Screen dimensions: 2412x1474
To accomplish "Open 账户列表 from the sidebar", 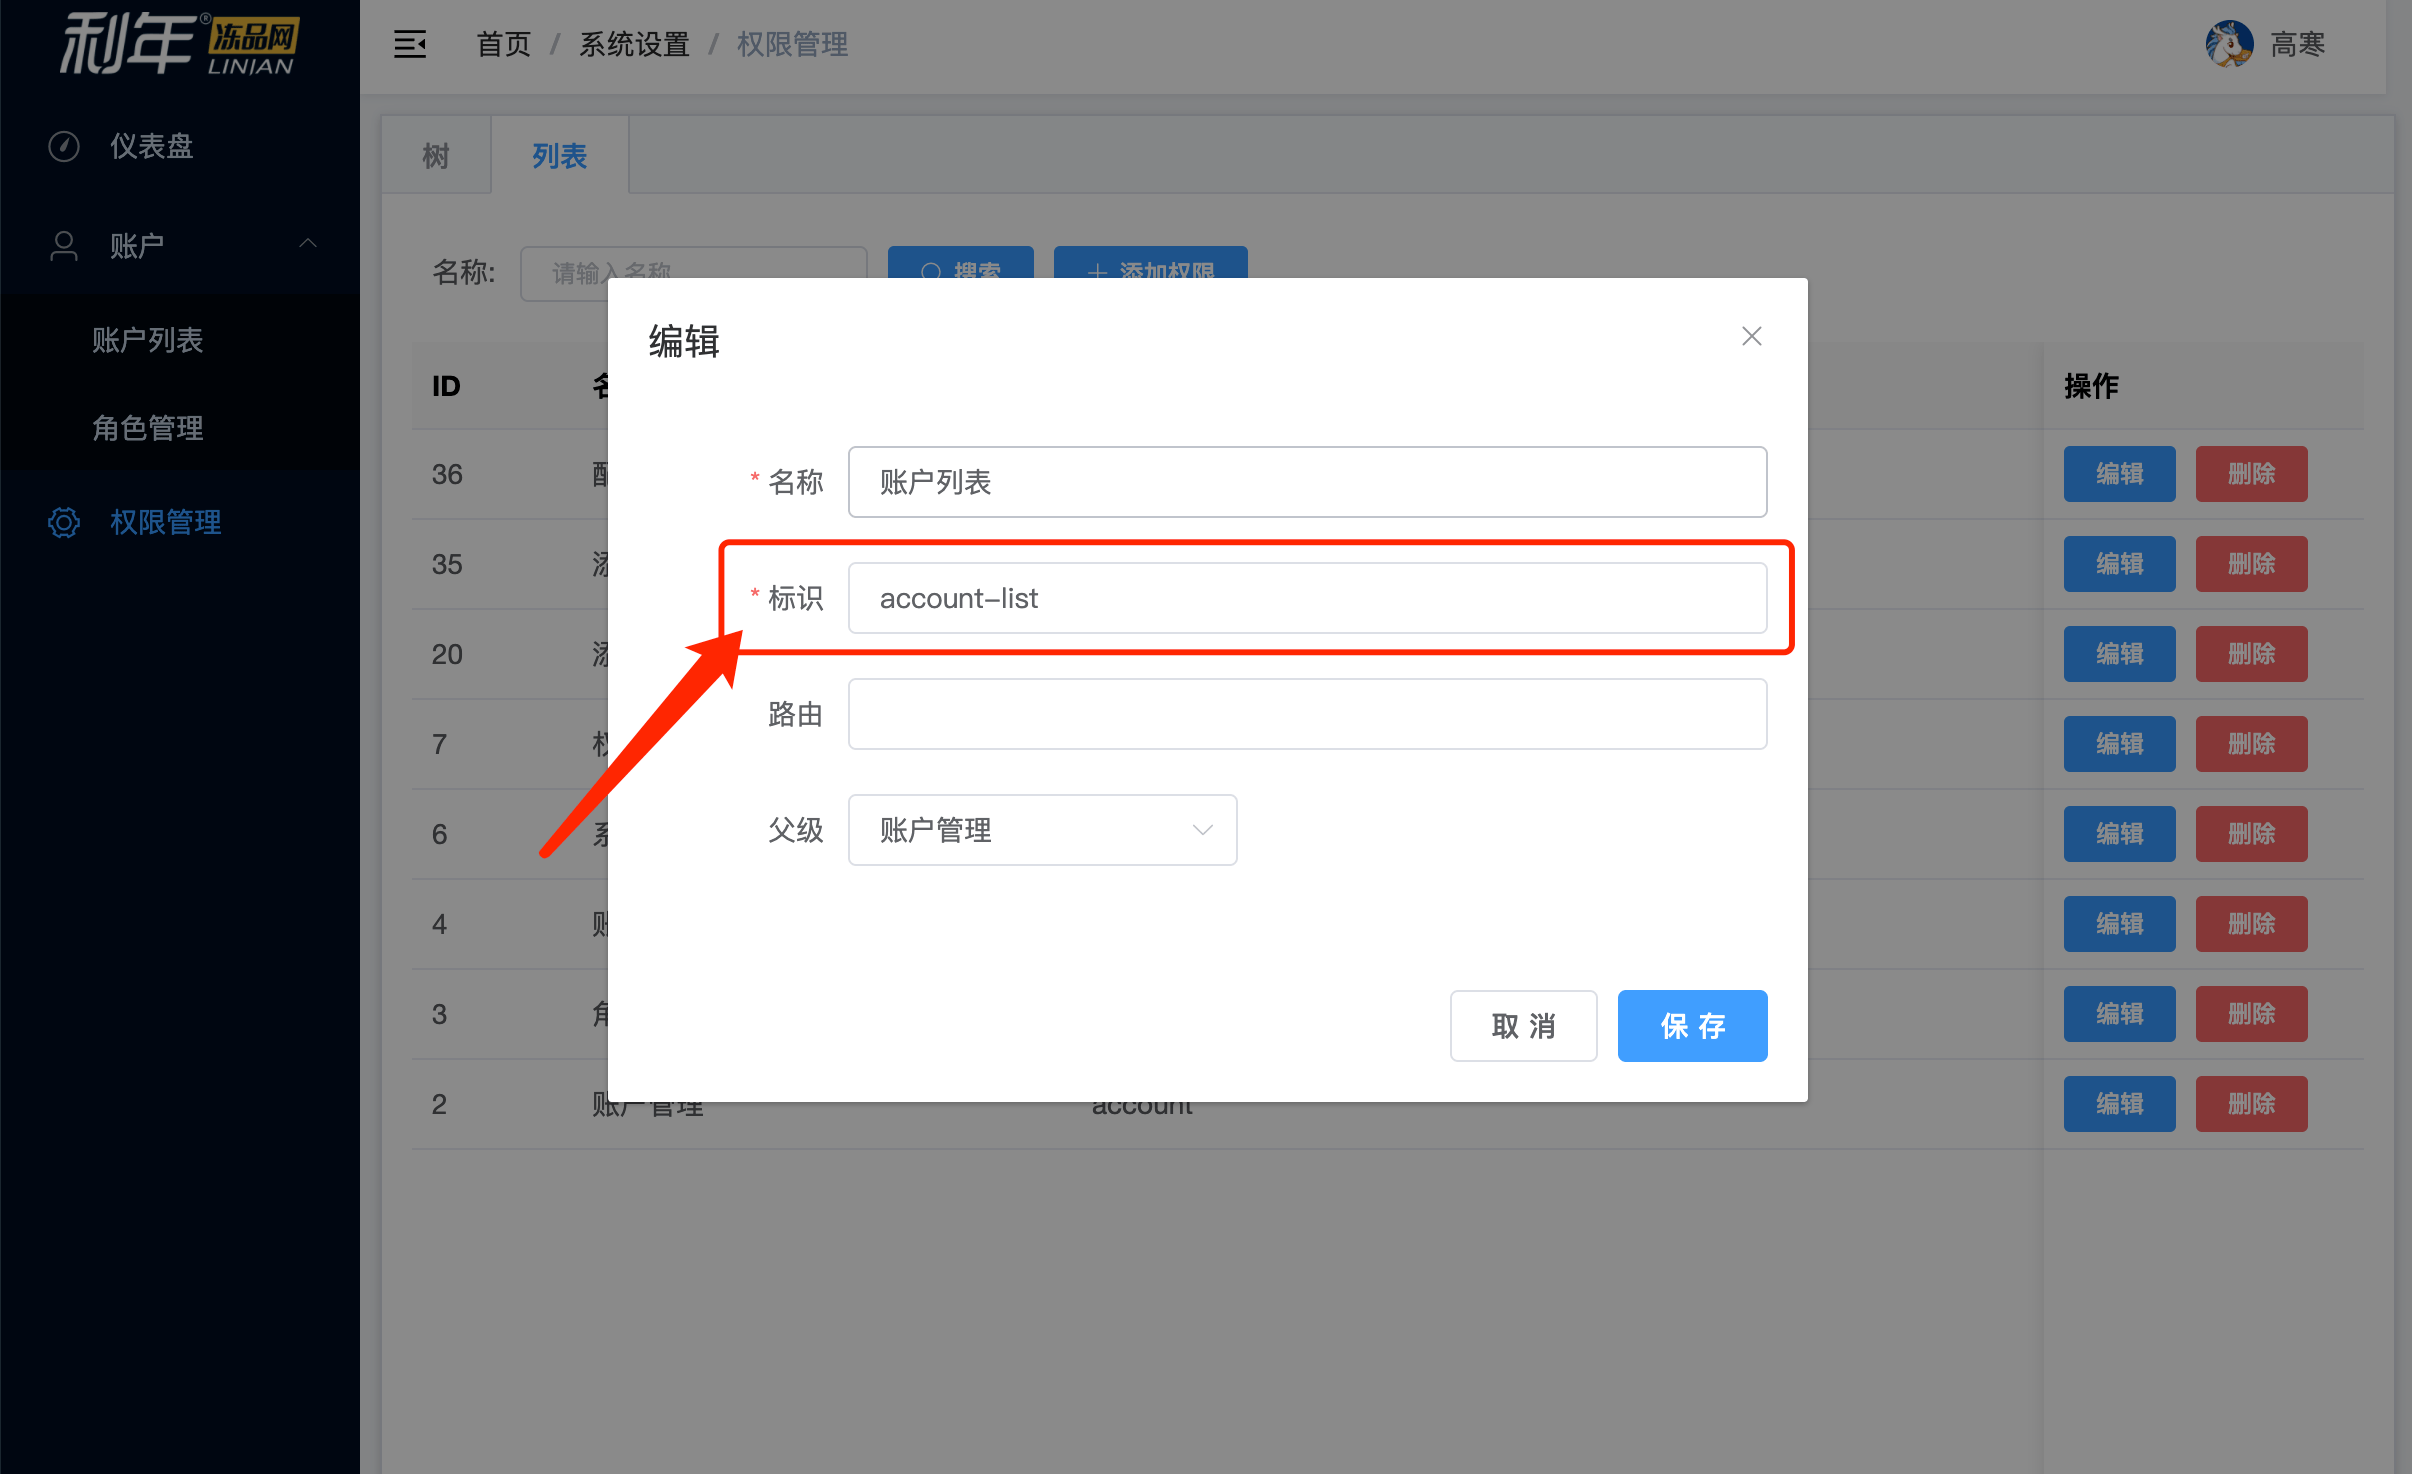I will coord(148,340).
